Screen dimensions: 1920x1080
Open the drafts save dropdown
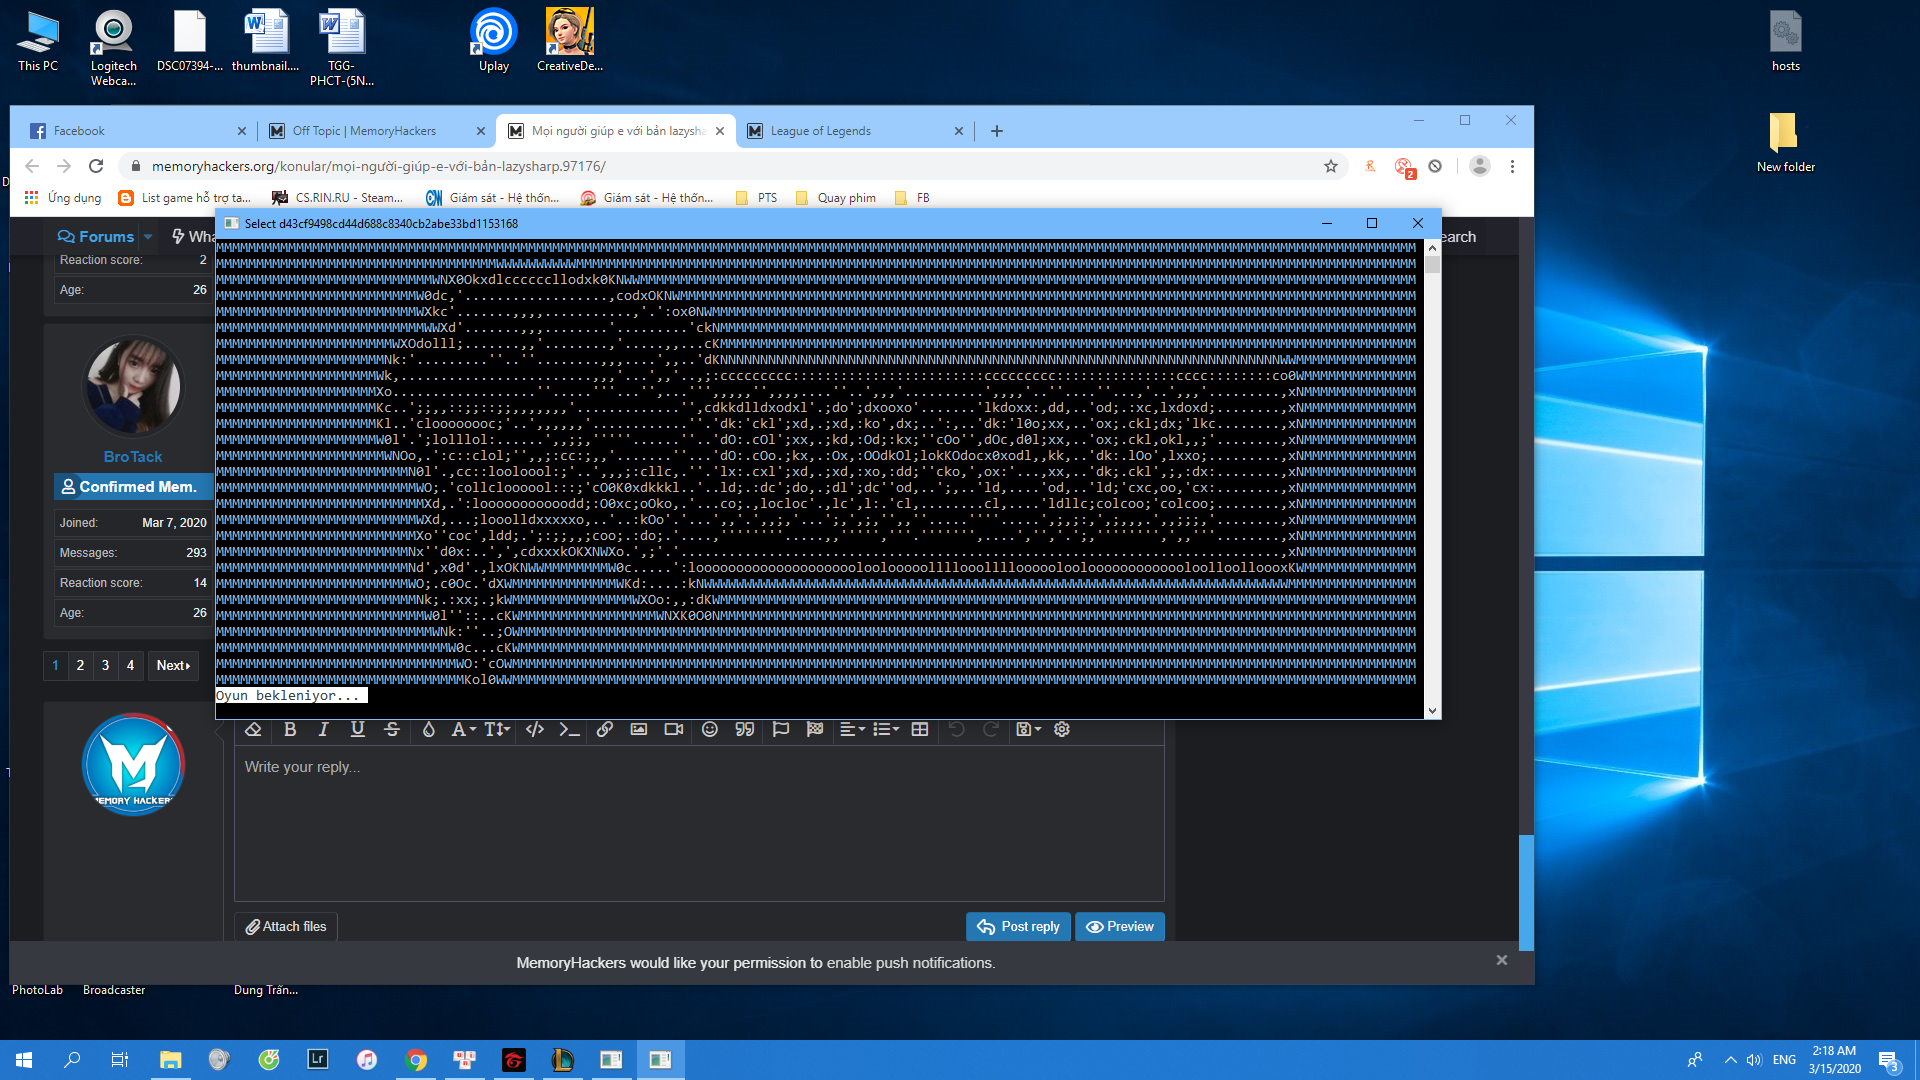[x=1028, y=730]
